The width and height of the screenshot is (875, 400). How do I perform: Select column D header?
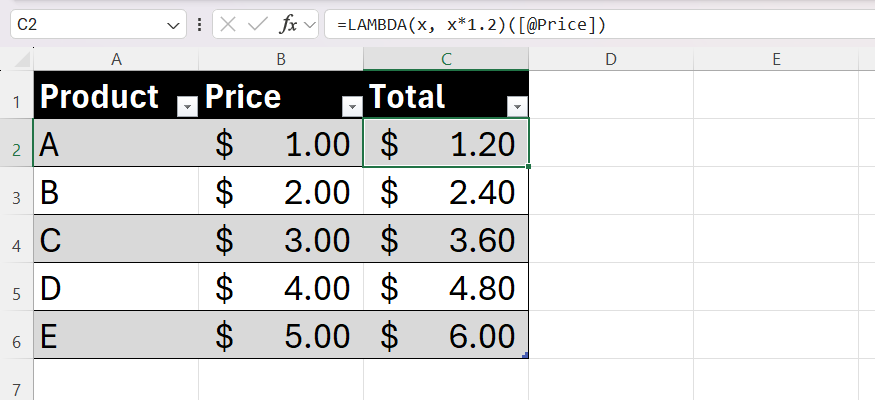pyautogui.click(x=611, y=59)
